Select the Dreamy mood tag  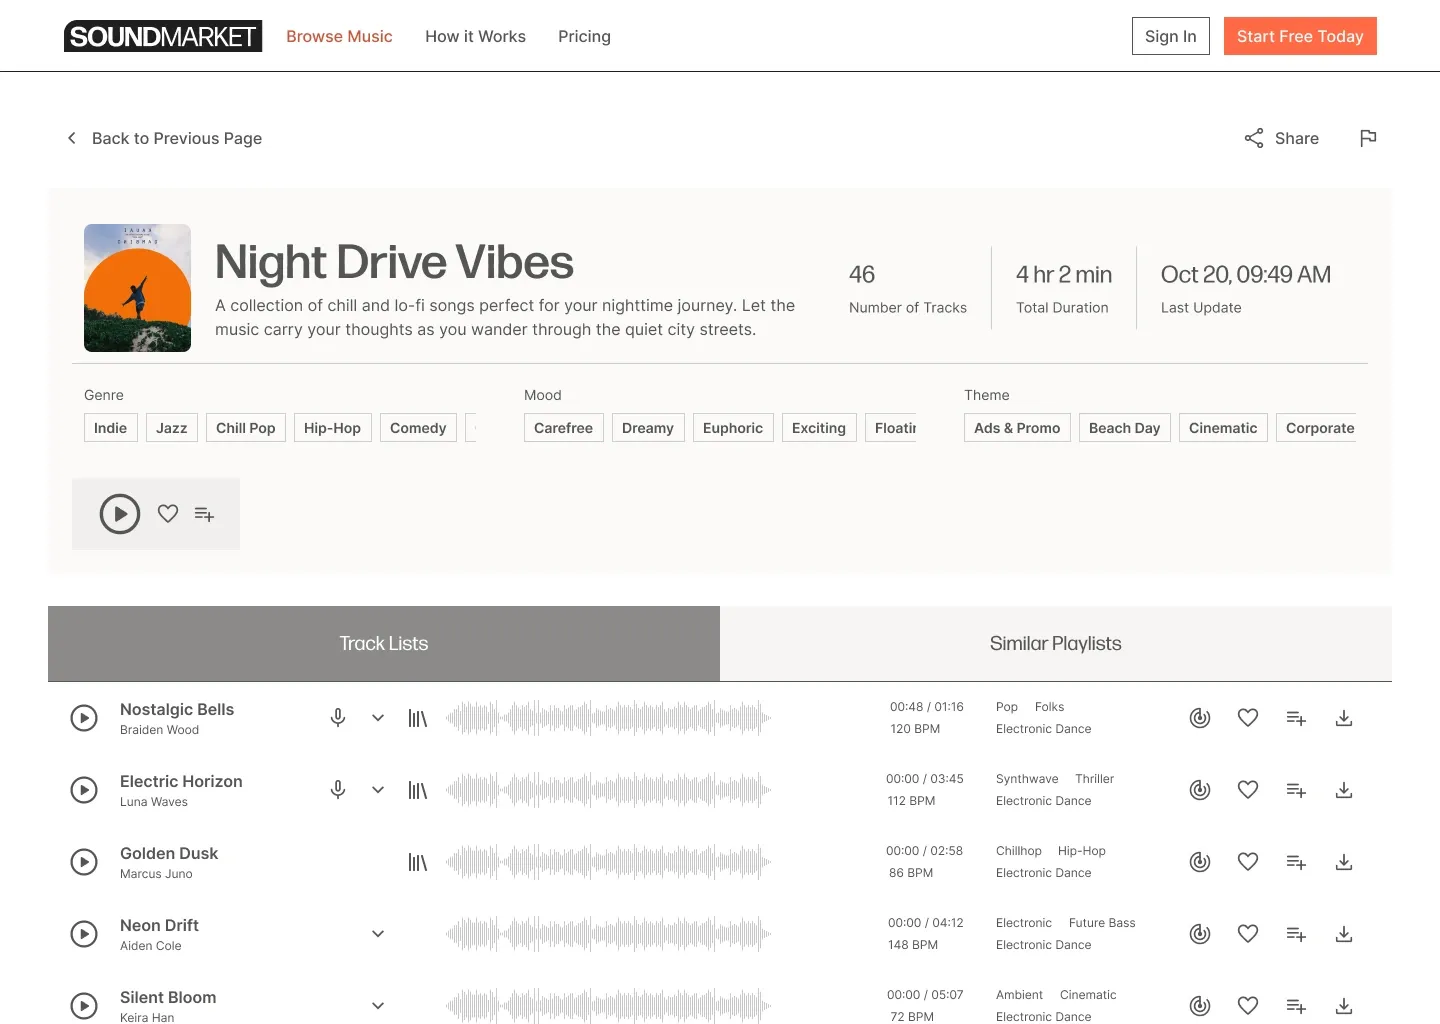coord(648,428)
